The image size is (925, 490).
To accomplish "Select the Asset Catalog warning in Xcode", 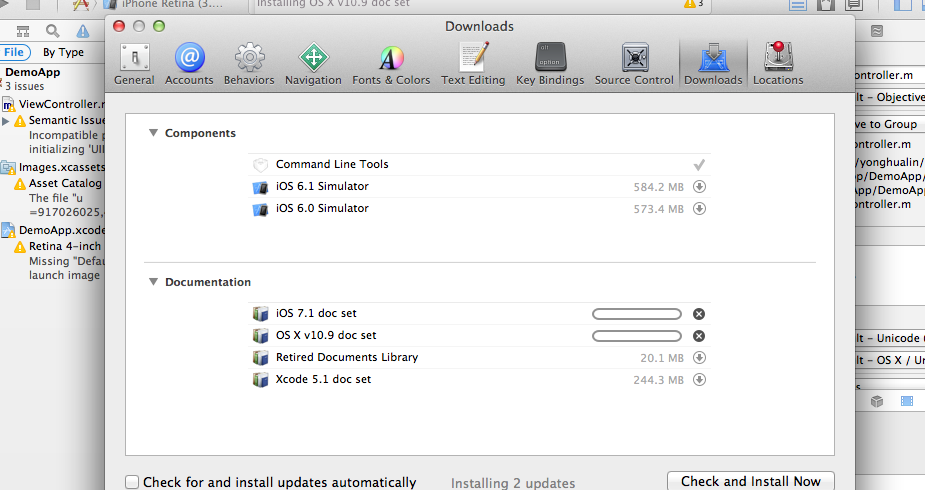I will pyautogui.click(x=58, y=183).
